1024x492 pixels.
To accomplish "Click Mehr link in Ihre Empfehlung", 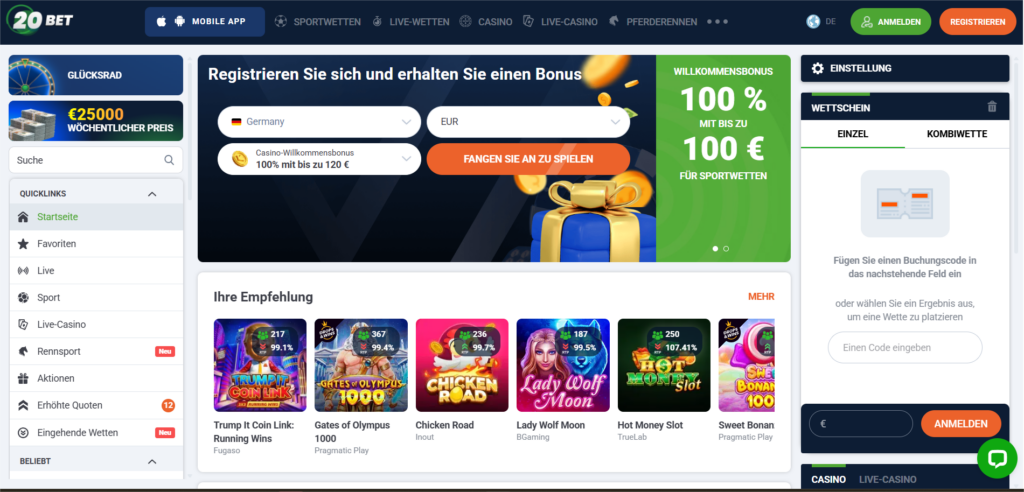I will pos(761,297).
